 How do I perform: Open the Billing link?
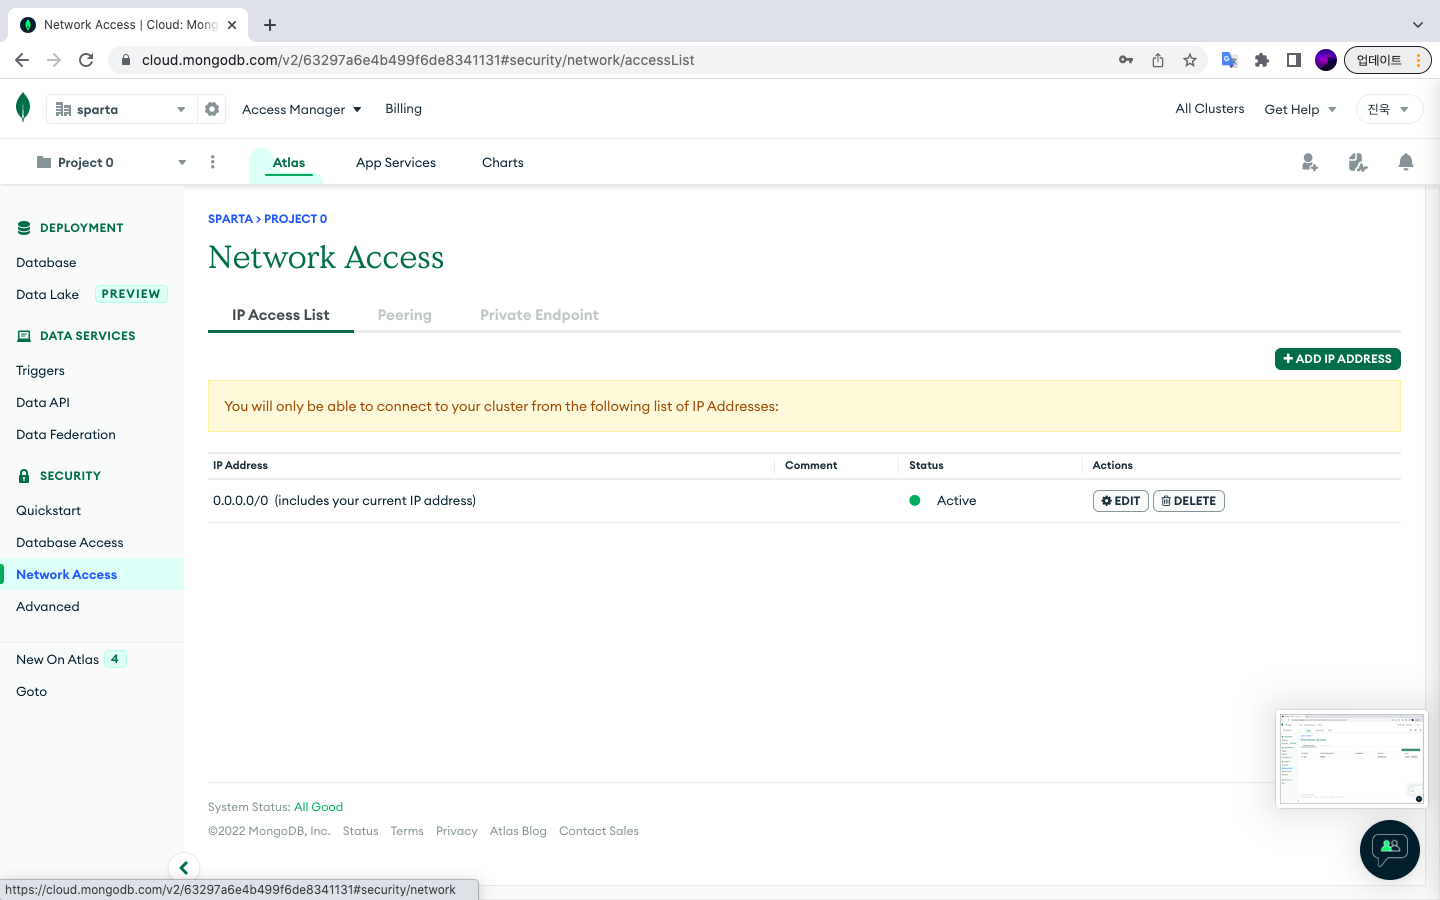click(x=404, y=108)
